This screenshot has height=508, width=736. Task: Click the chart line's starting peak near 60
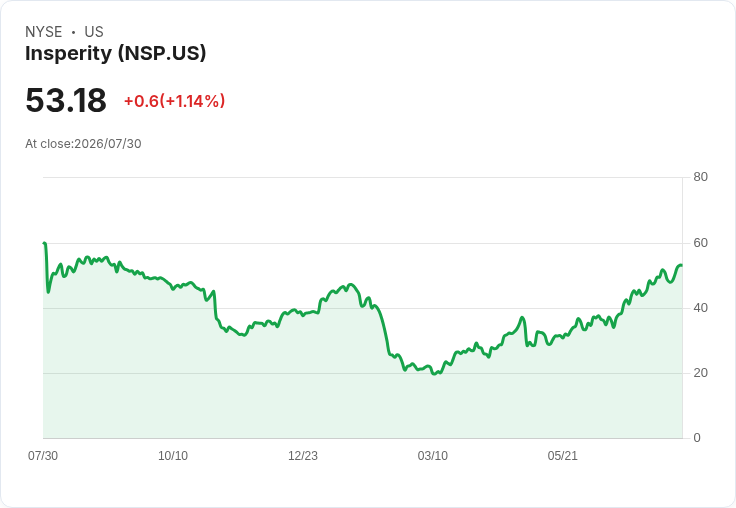pos(44,243)
